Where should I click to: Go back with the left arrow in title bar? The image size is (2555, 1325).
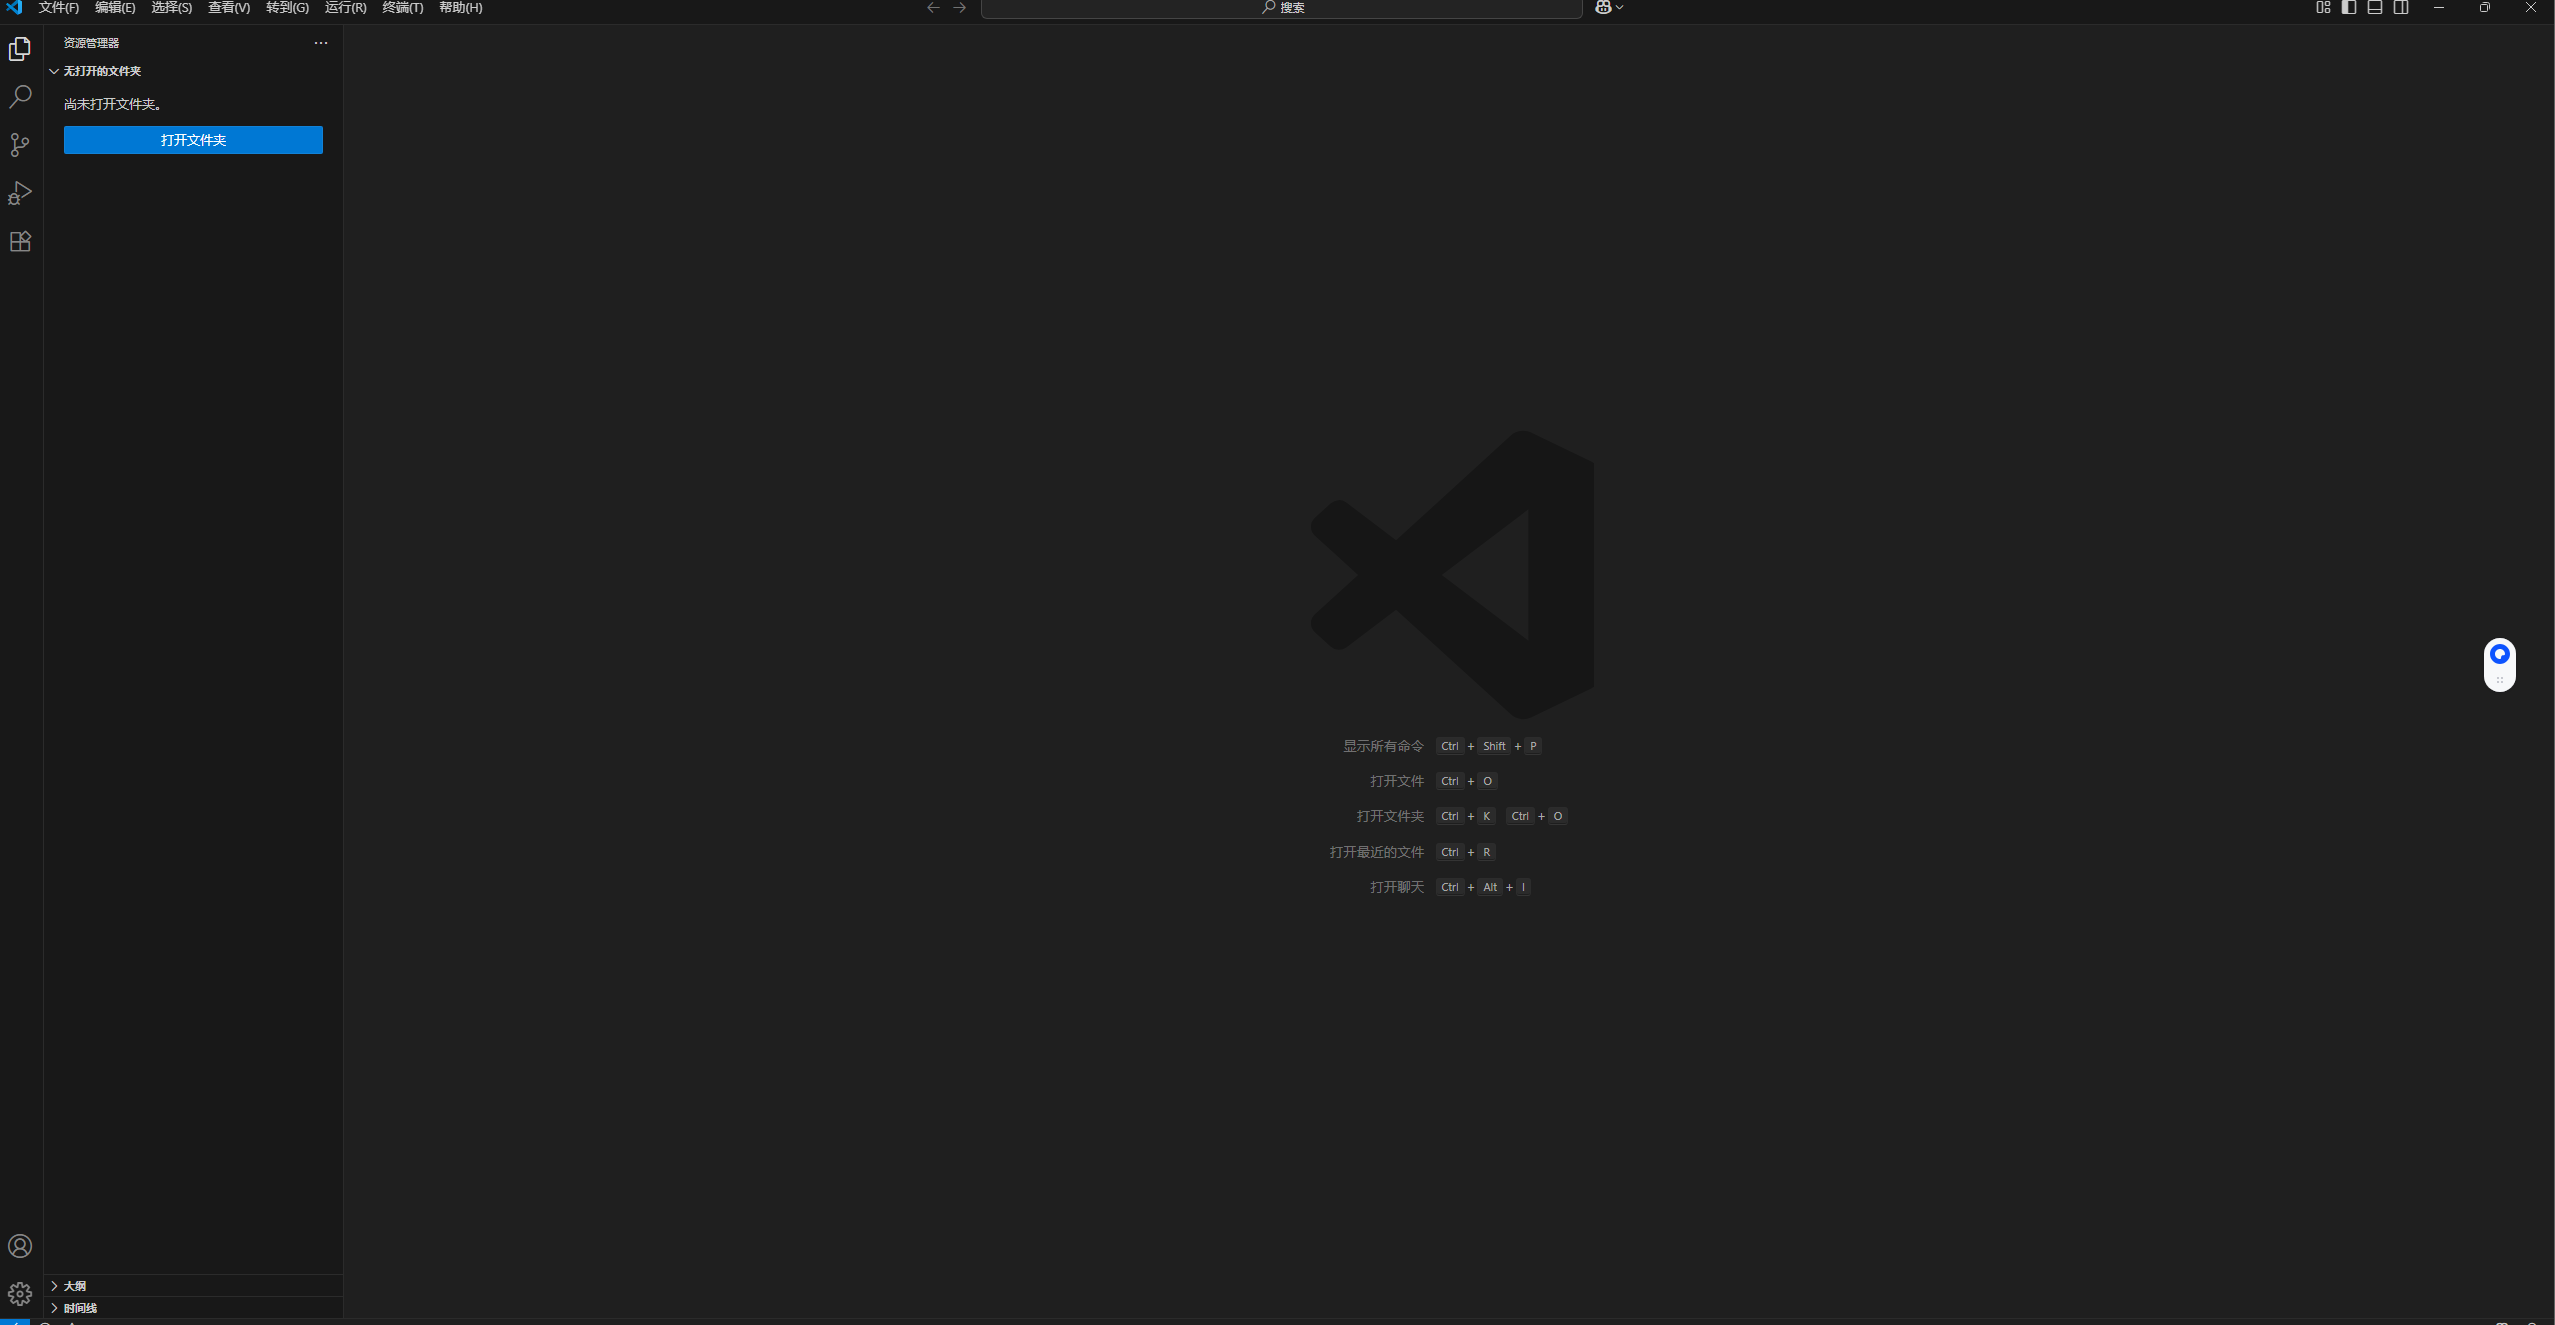(x=933, y=7)
